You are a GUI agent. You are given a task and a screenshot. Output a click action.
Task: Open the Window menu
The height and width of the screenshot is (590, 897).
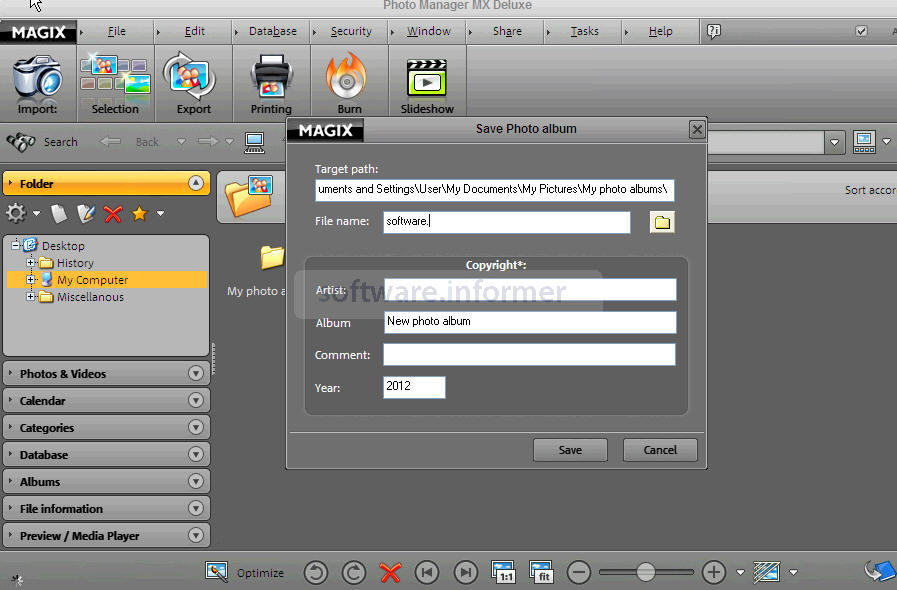(x=429, y=31)
